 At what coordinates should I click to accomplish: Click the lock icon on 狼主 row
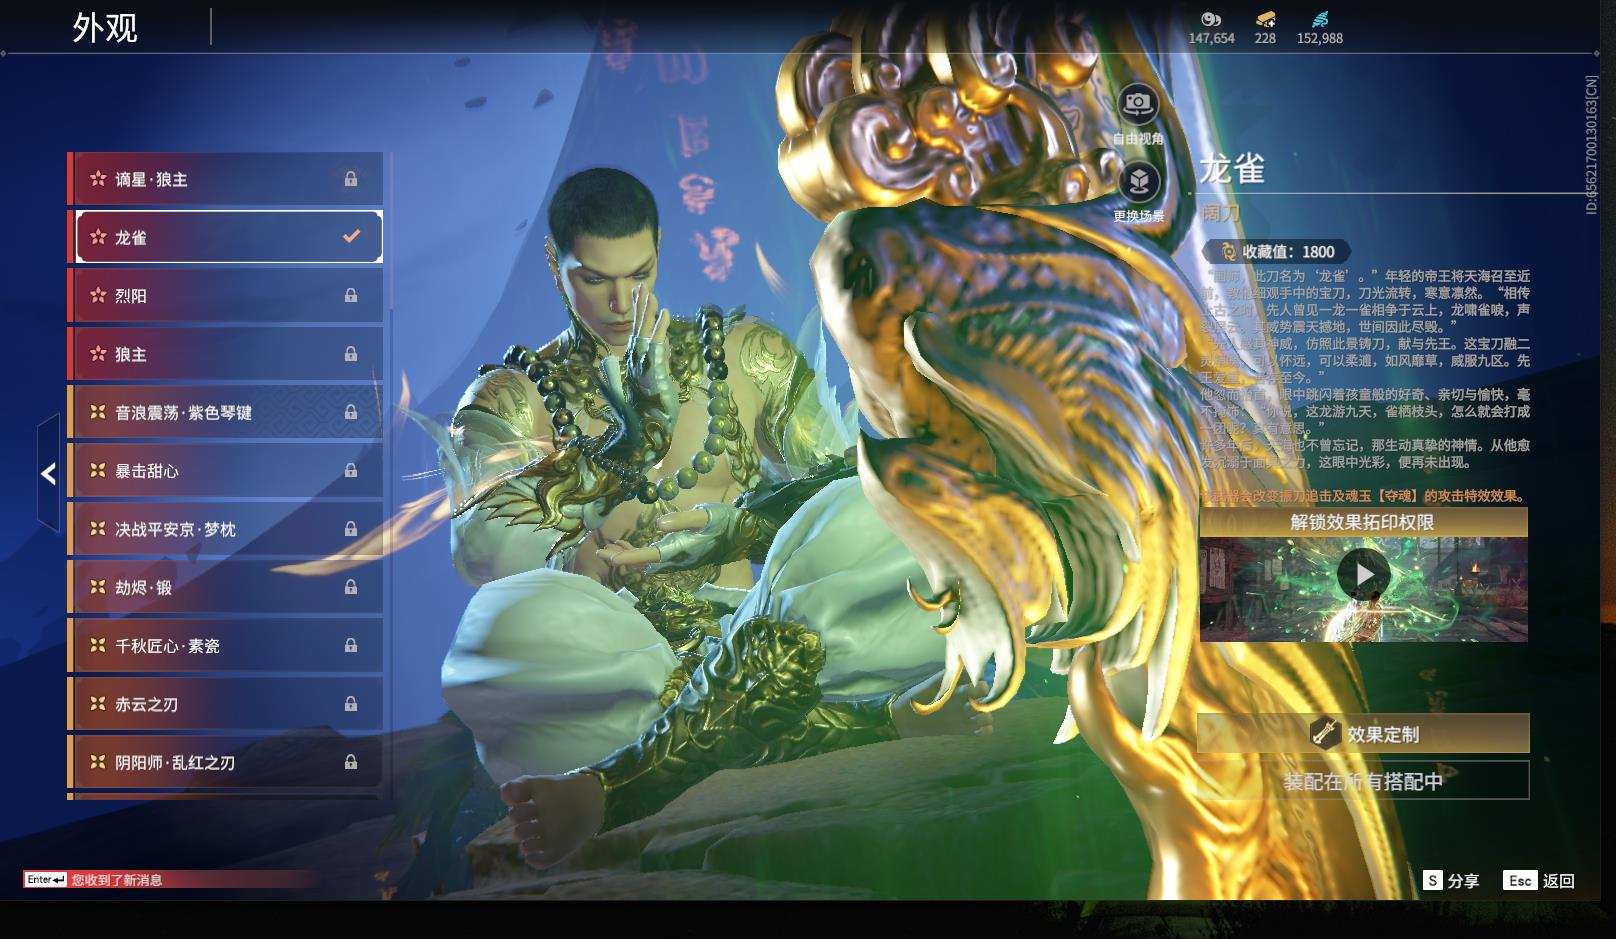(x=351, y=354)
